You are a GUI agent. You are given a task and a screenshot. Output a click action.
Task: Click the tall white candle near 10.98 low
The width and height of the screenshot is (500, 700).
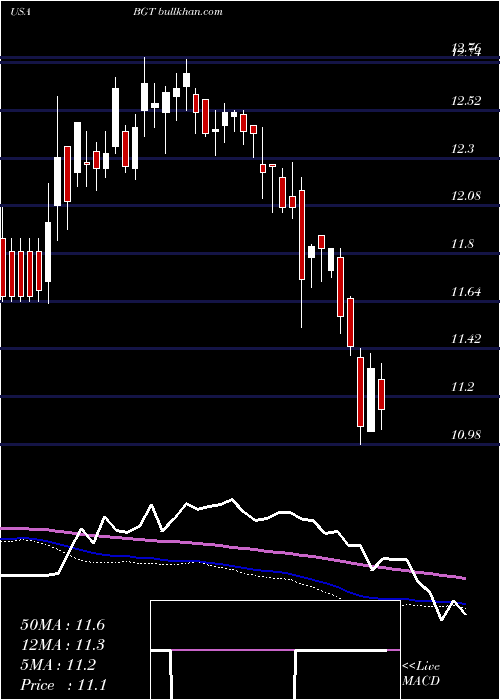[371, 400]
